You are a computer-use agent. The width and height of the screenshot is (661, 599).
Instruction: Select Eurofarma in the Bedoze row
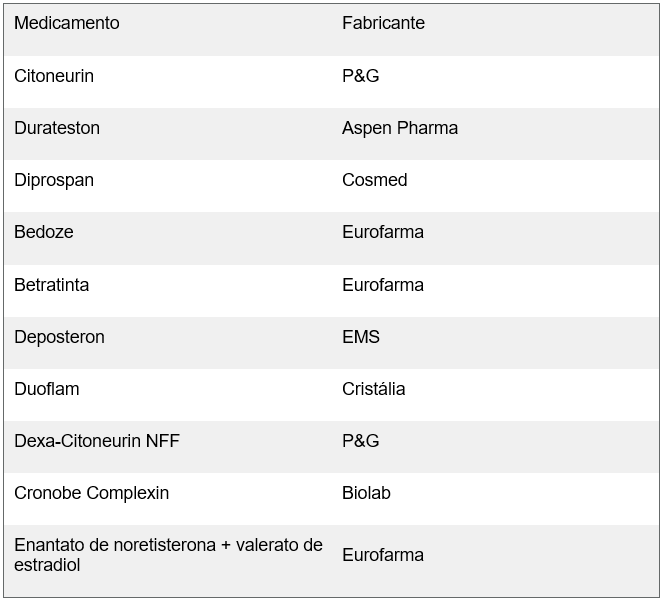click(x=383, y=232)
